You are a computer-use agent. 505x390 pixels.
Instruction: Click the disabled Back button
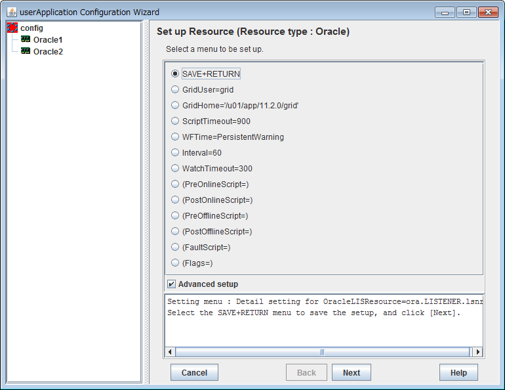(x=306, y=372)
